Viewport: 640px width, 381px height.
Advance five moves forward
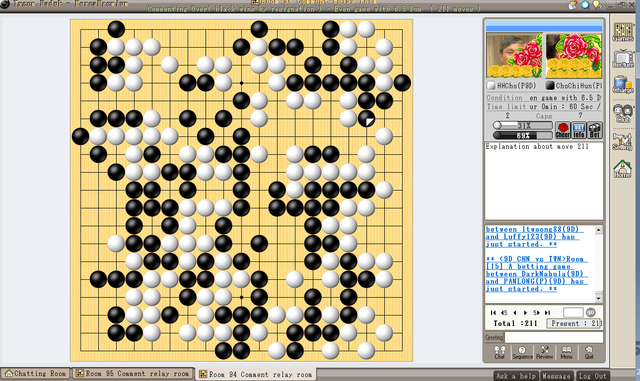536,313
